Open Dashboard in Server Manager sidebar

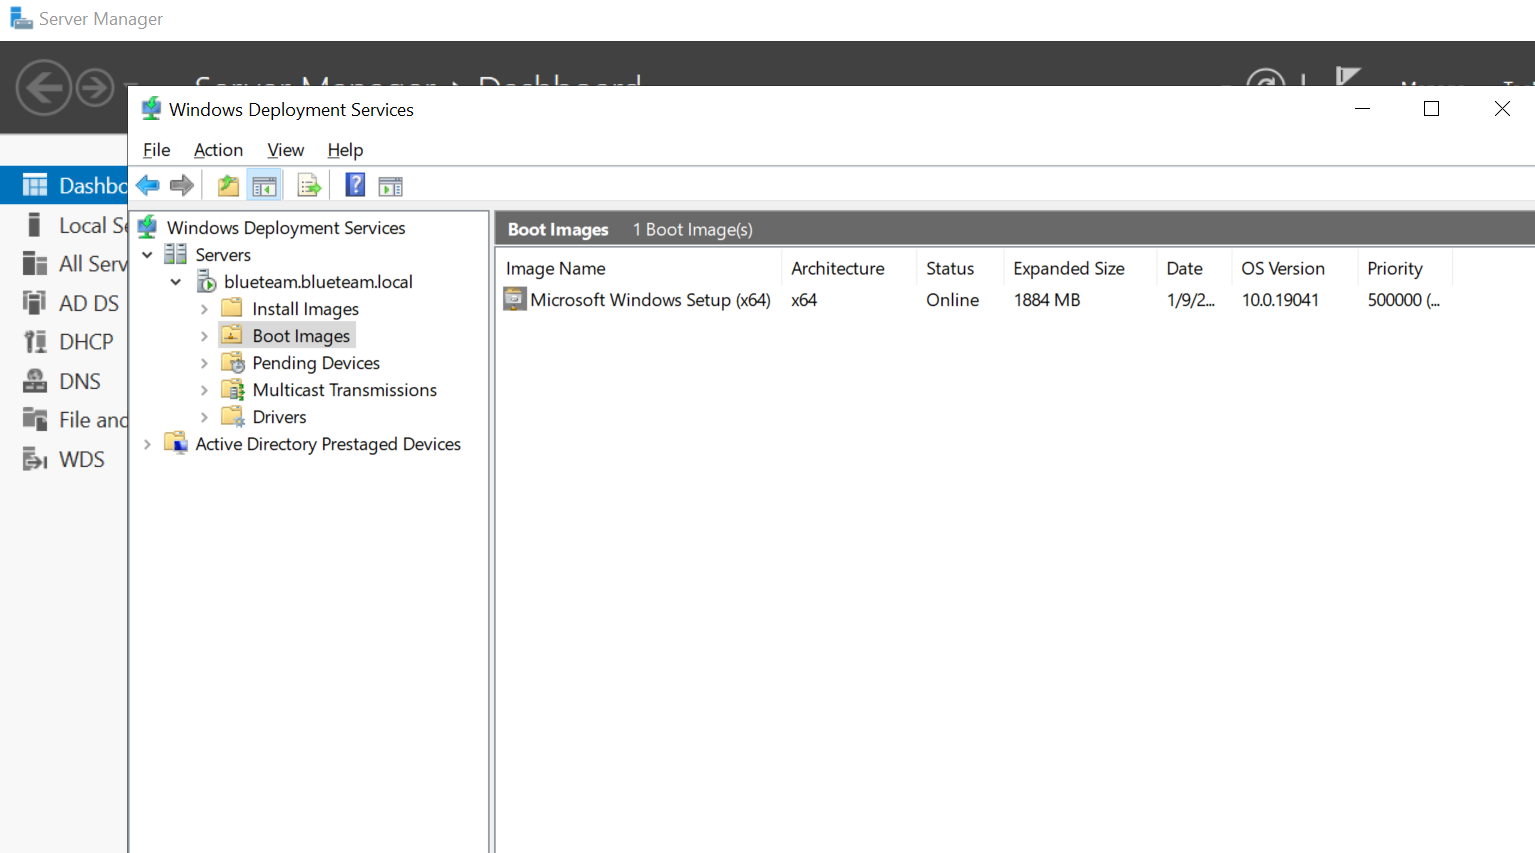pos(64,185)
